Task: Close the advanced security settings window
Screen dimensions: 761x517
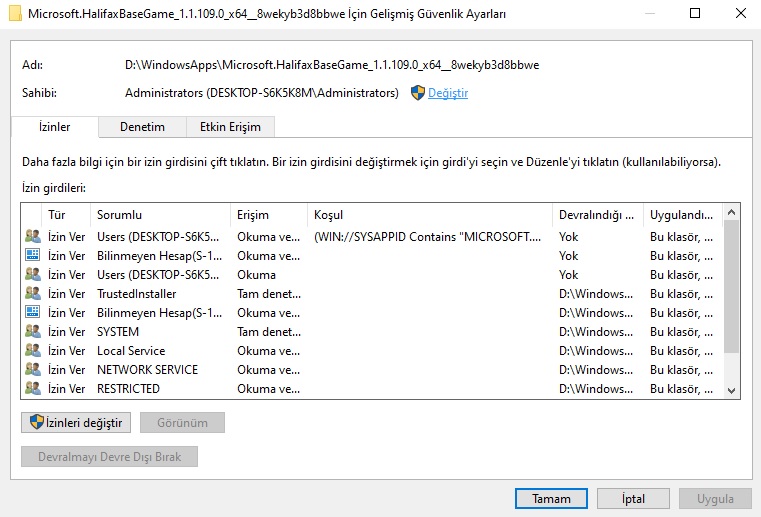Action: [x=741, y=13]
